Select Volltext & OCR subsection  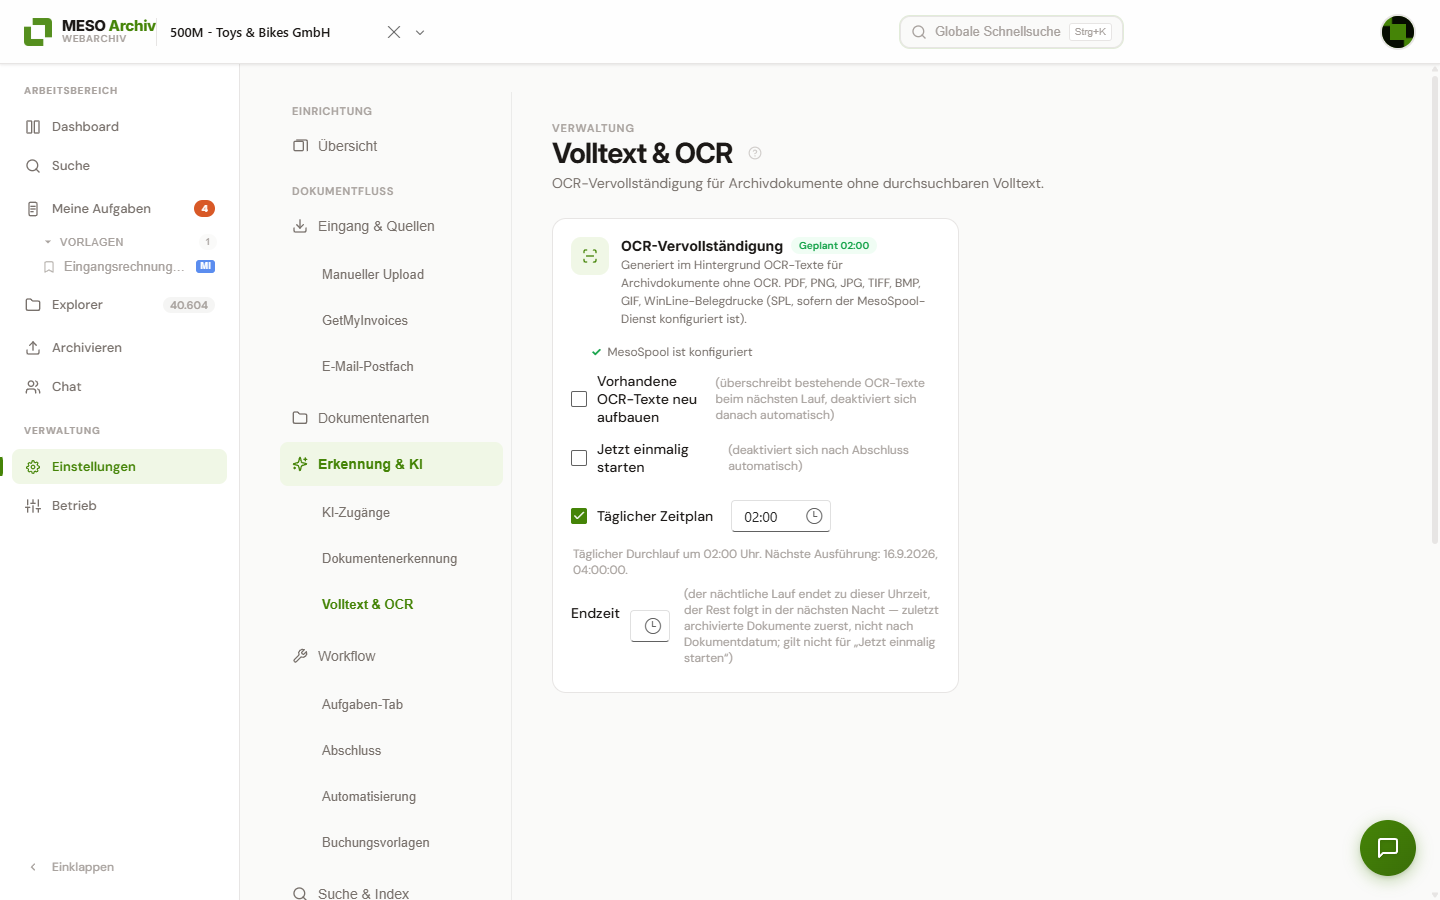click(x=368, y=604)
